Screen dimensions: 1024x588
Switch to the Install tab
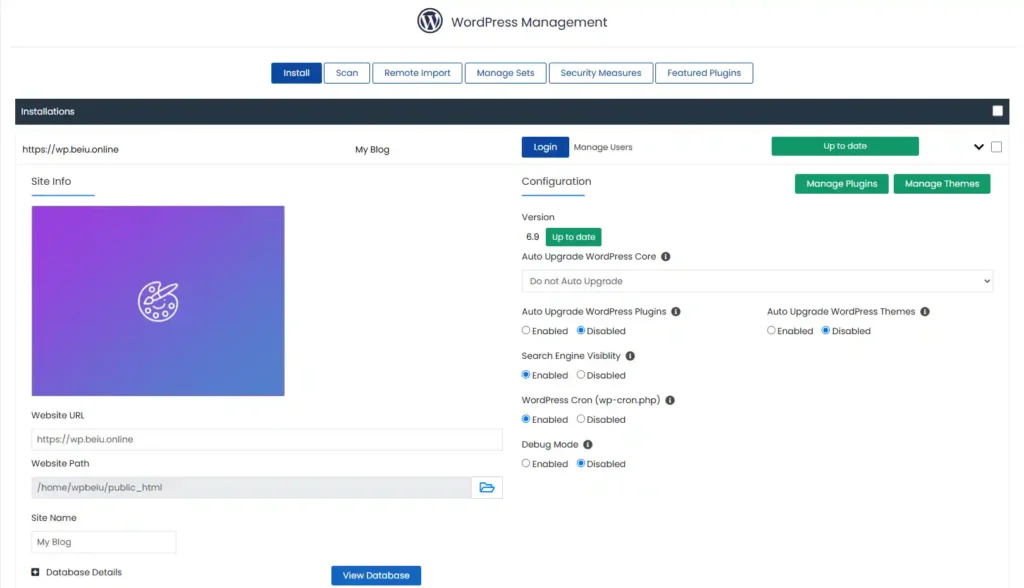pos(296,73)
